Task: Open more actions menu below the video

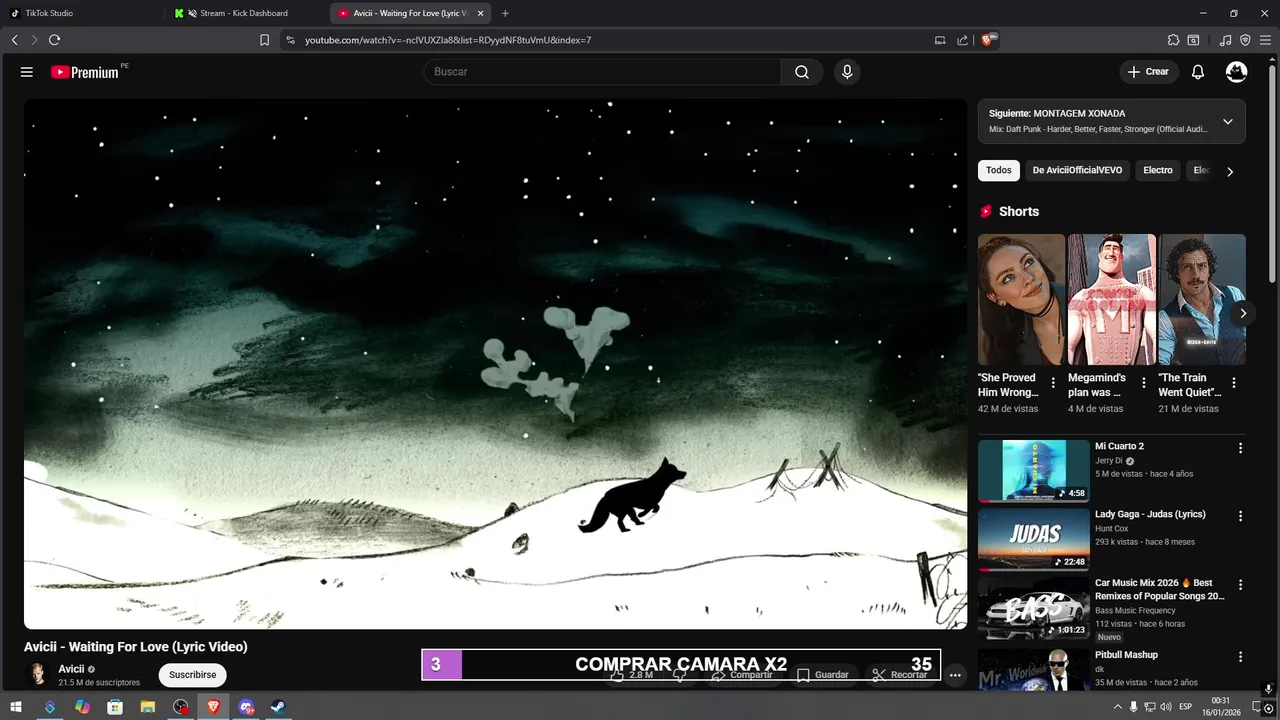Action: (x=955, y=675)
